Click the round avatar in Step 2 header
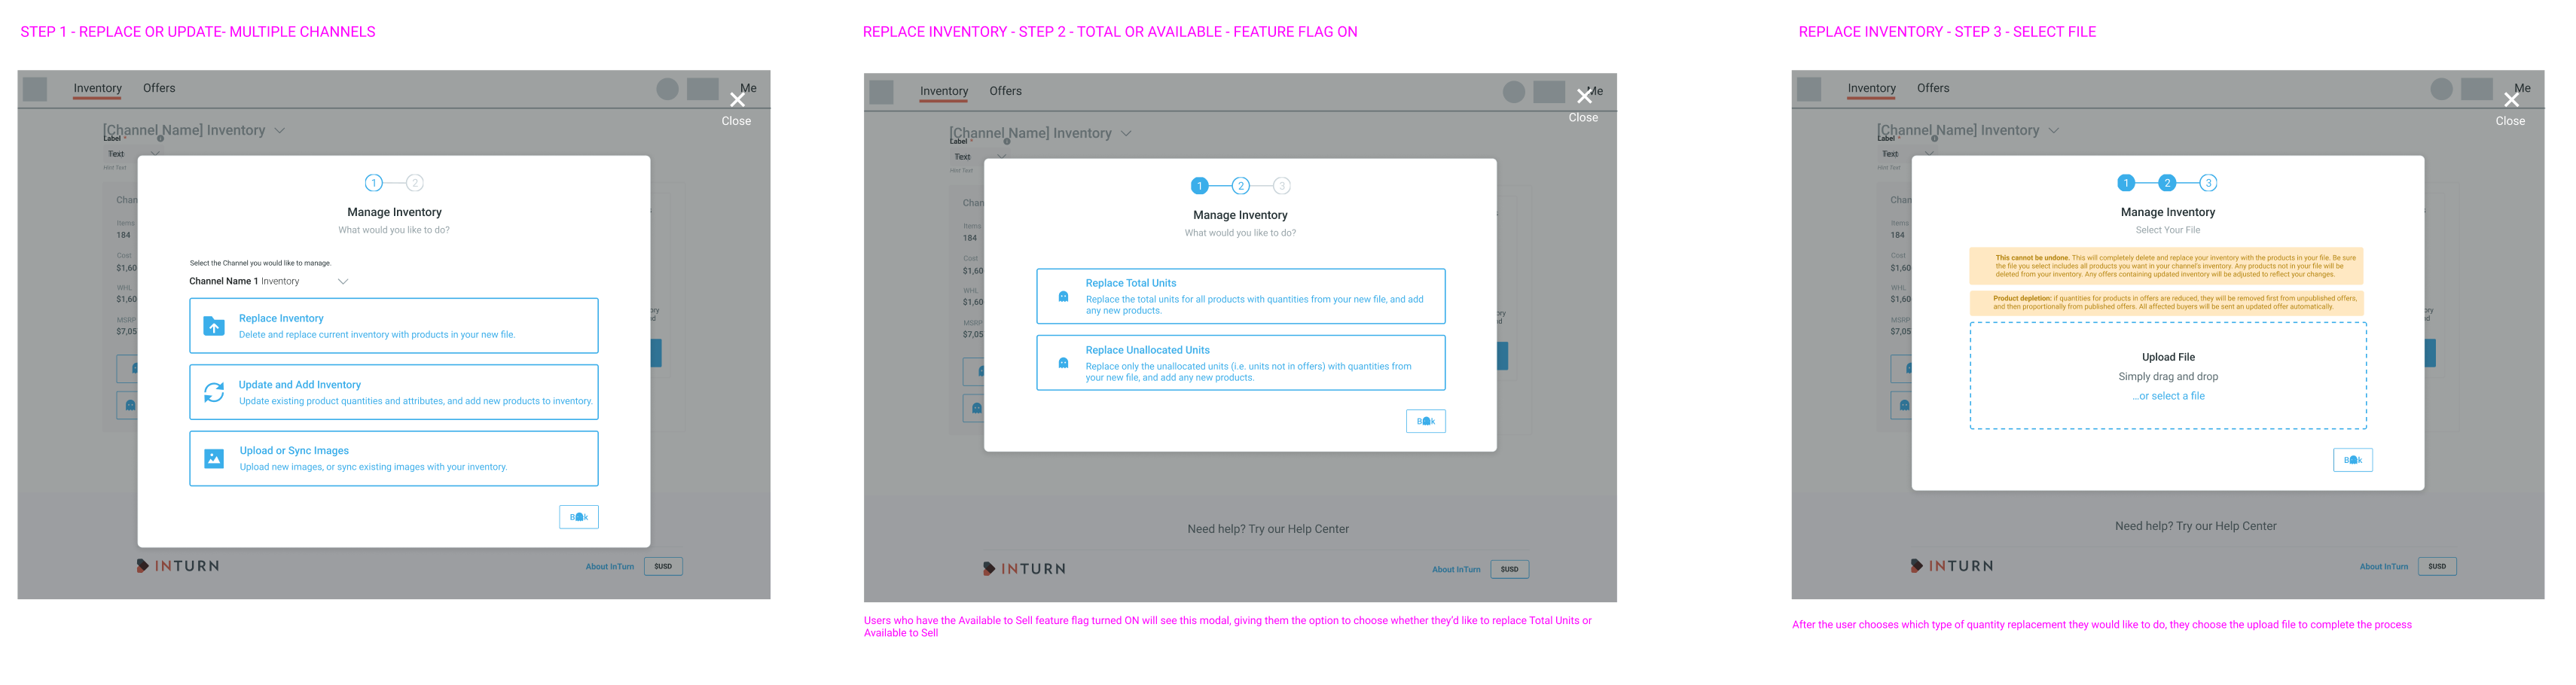Viewport: 2576px width, 685px height. 1514,92
